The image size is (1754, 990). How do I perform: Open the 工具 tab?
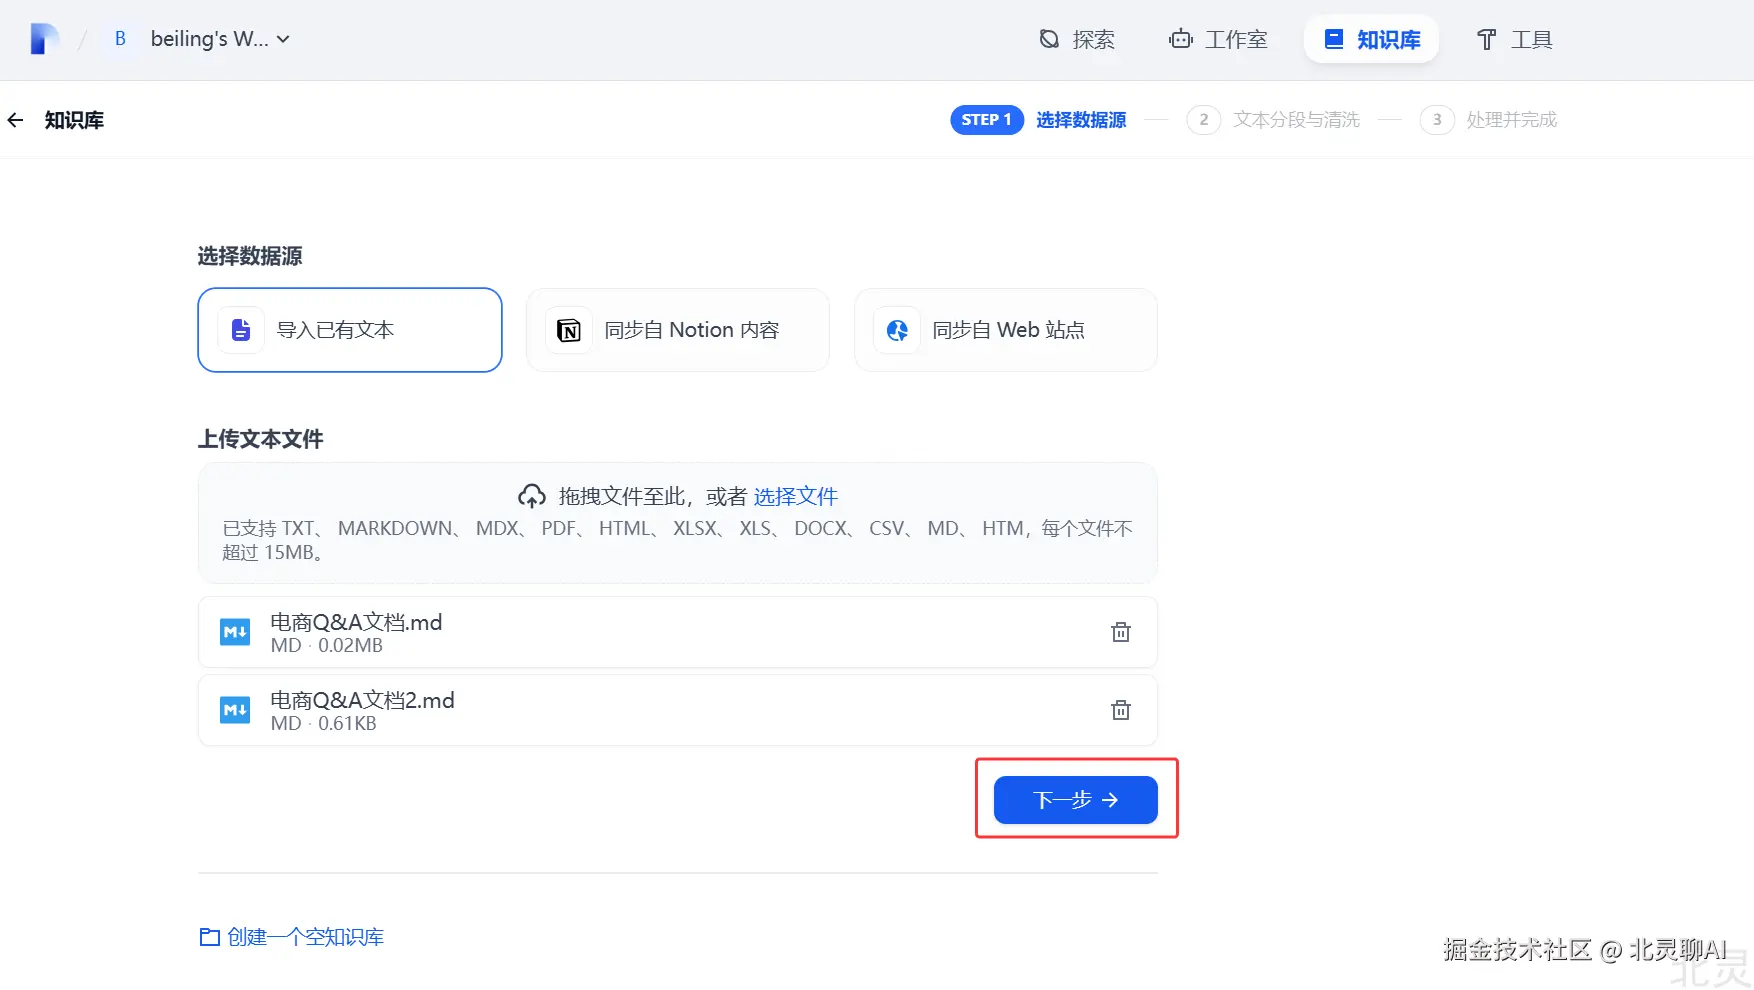[1514, 39]
